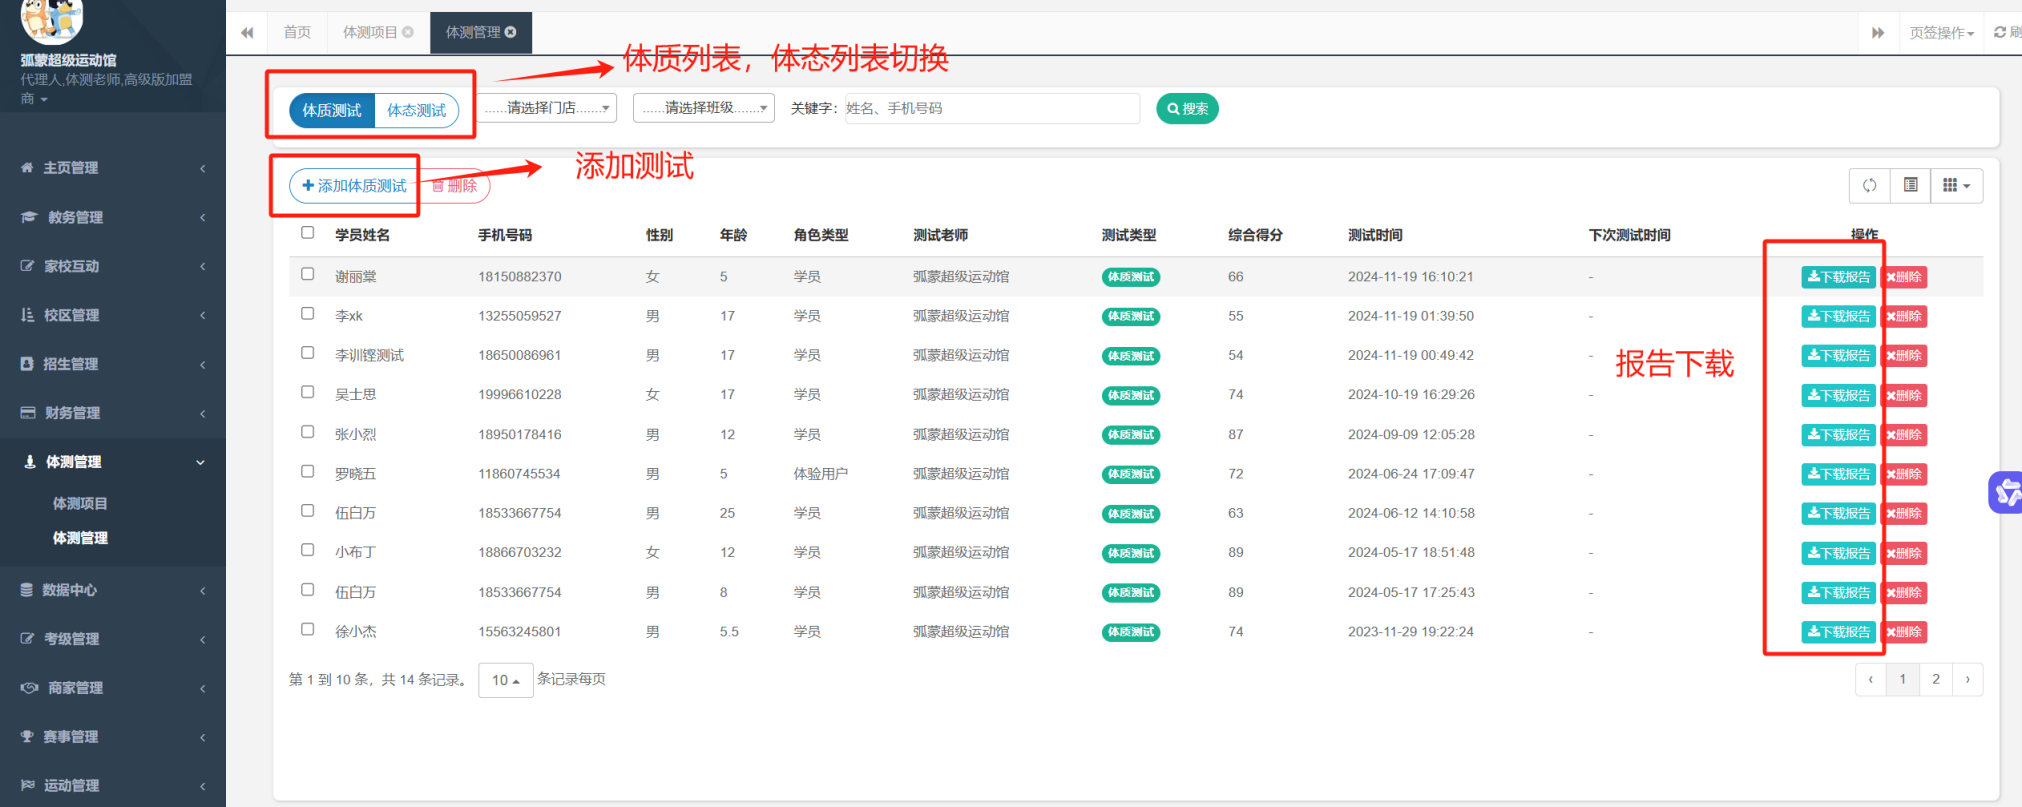Click the keyword search input field

pos(990,108)
